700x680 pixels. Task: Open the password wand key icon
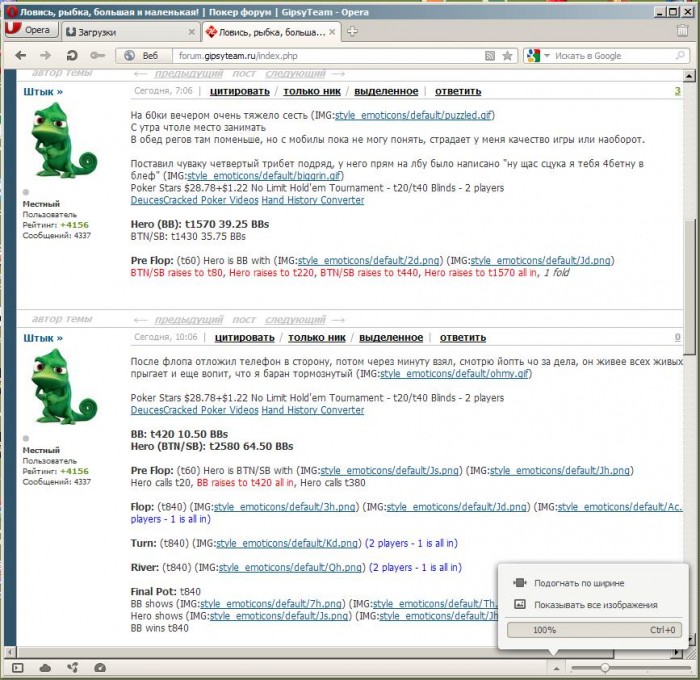[97, 55]
